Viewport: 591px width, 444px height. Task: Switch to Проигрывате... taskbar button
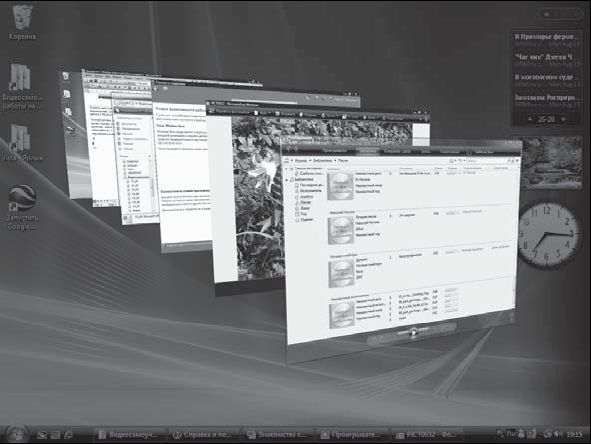click(353, 435)
